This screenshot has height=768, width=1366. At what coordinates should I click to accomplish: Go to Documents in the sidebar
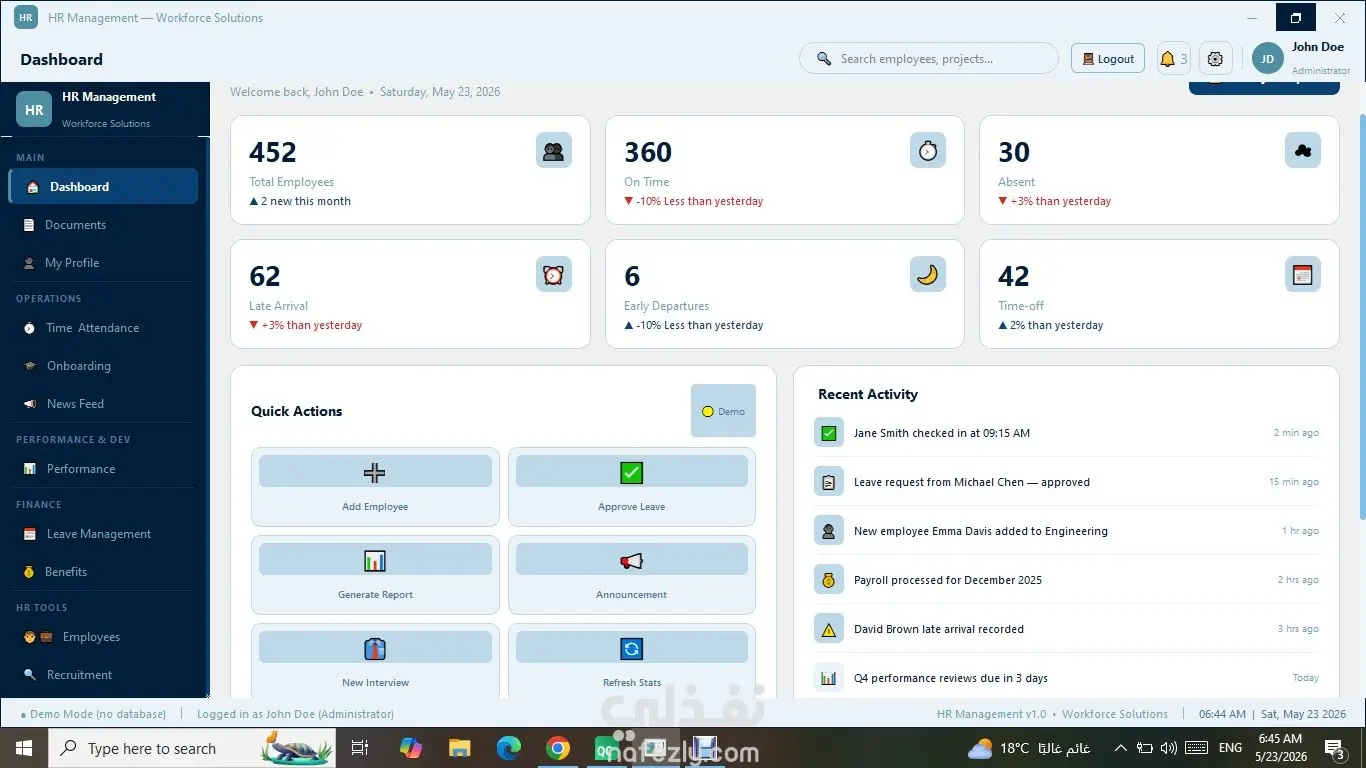click(x=103, y=225)
